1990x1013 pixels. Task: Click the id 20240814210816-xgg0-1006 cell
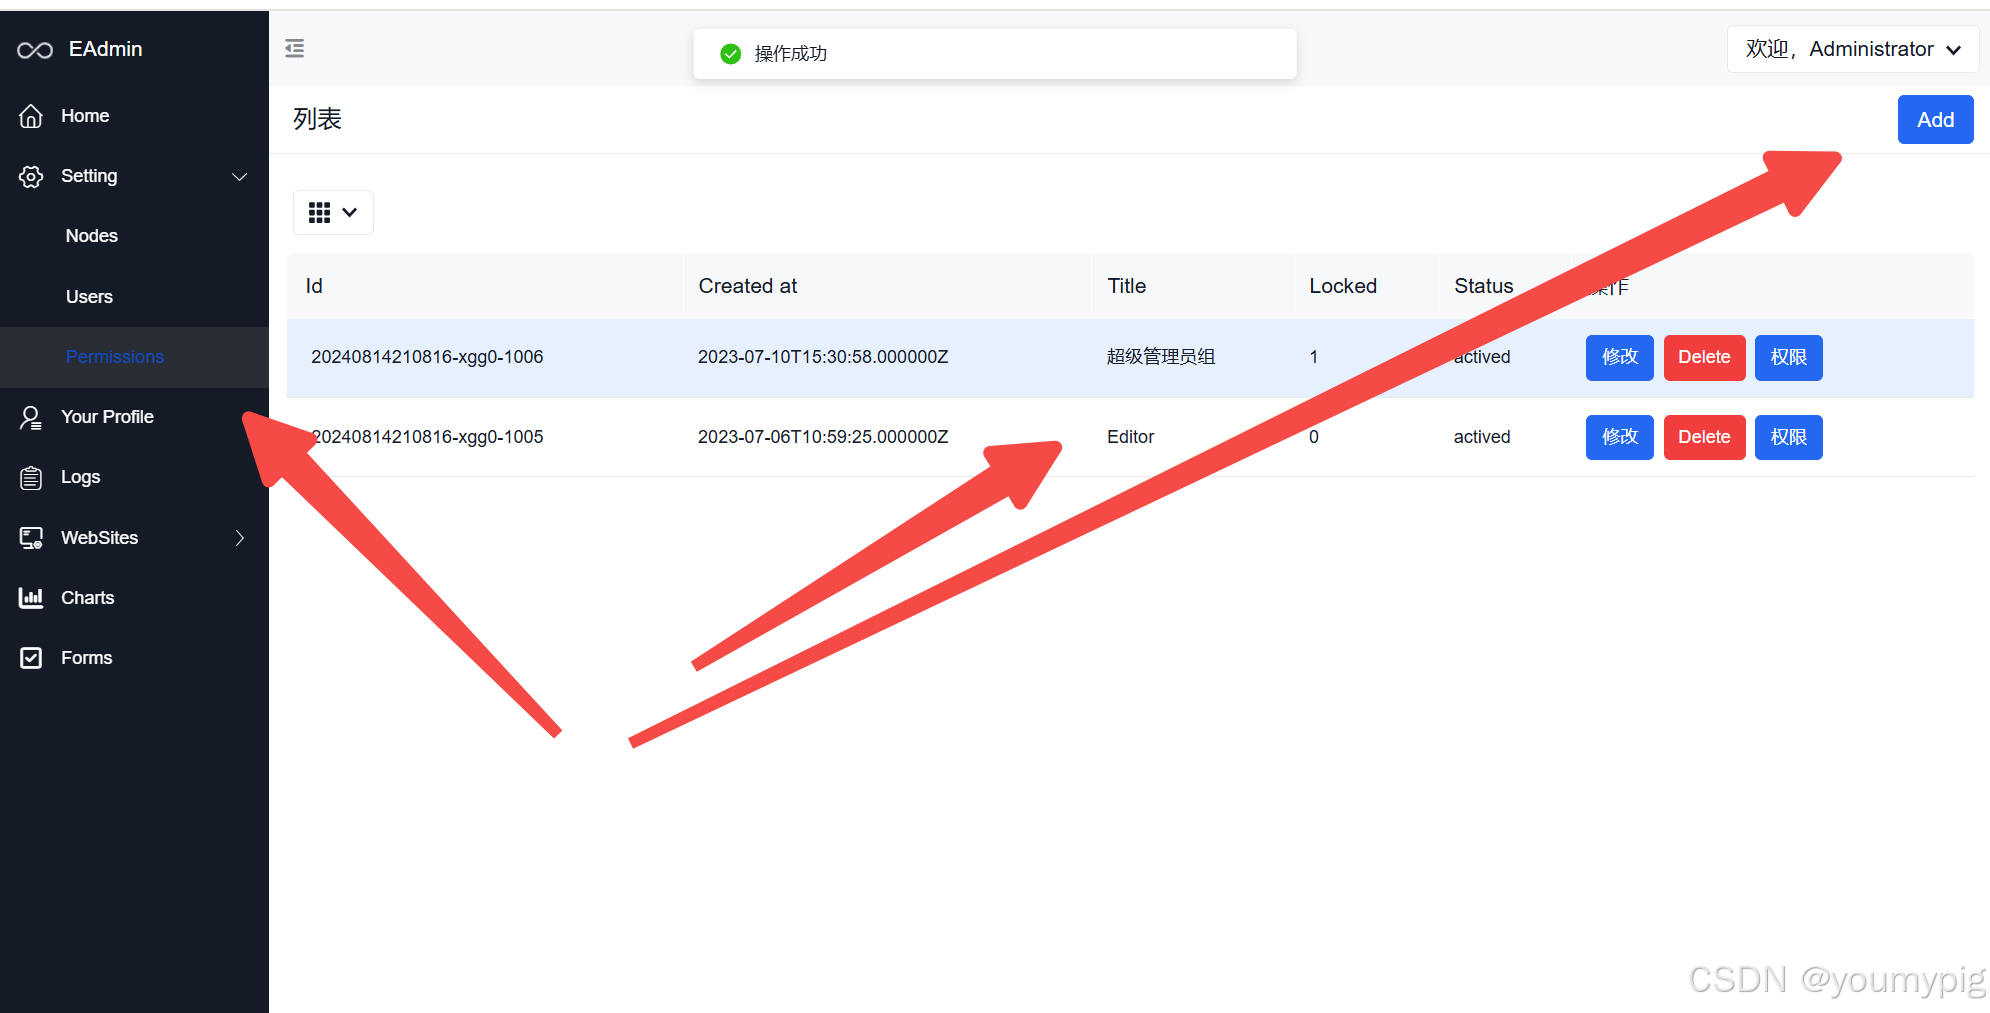427,357
